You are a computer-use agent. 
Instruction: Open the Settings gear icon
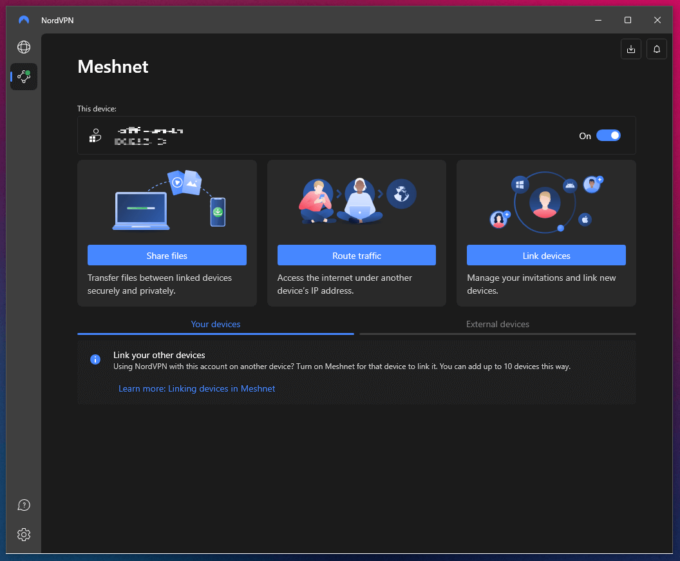pyautogui.click(x=24, y=535)
